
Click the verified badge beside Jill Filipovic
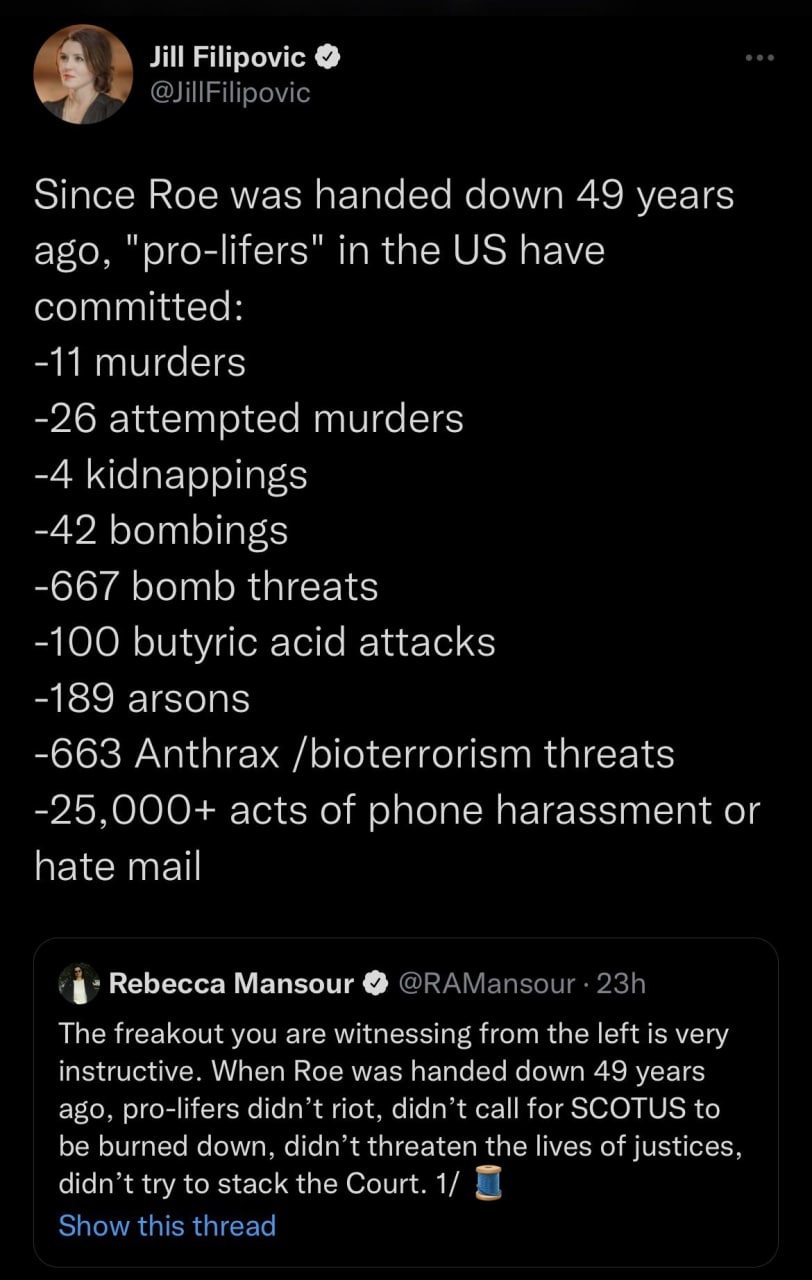click(328, 59)
